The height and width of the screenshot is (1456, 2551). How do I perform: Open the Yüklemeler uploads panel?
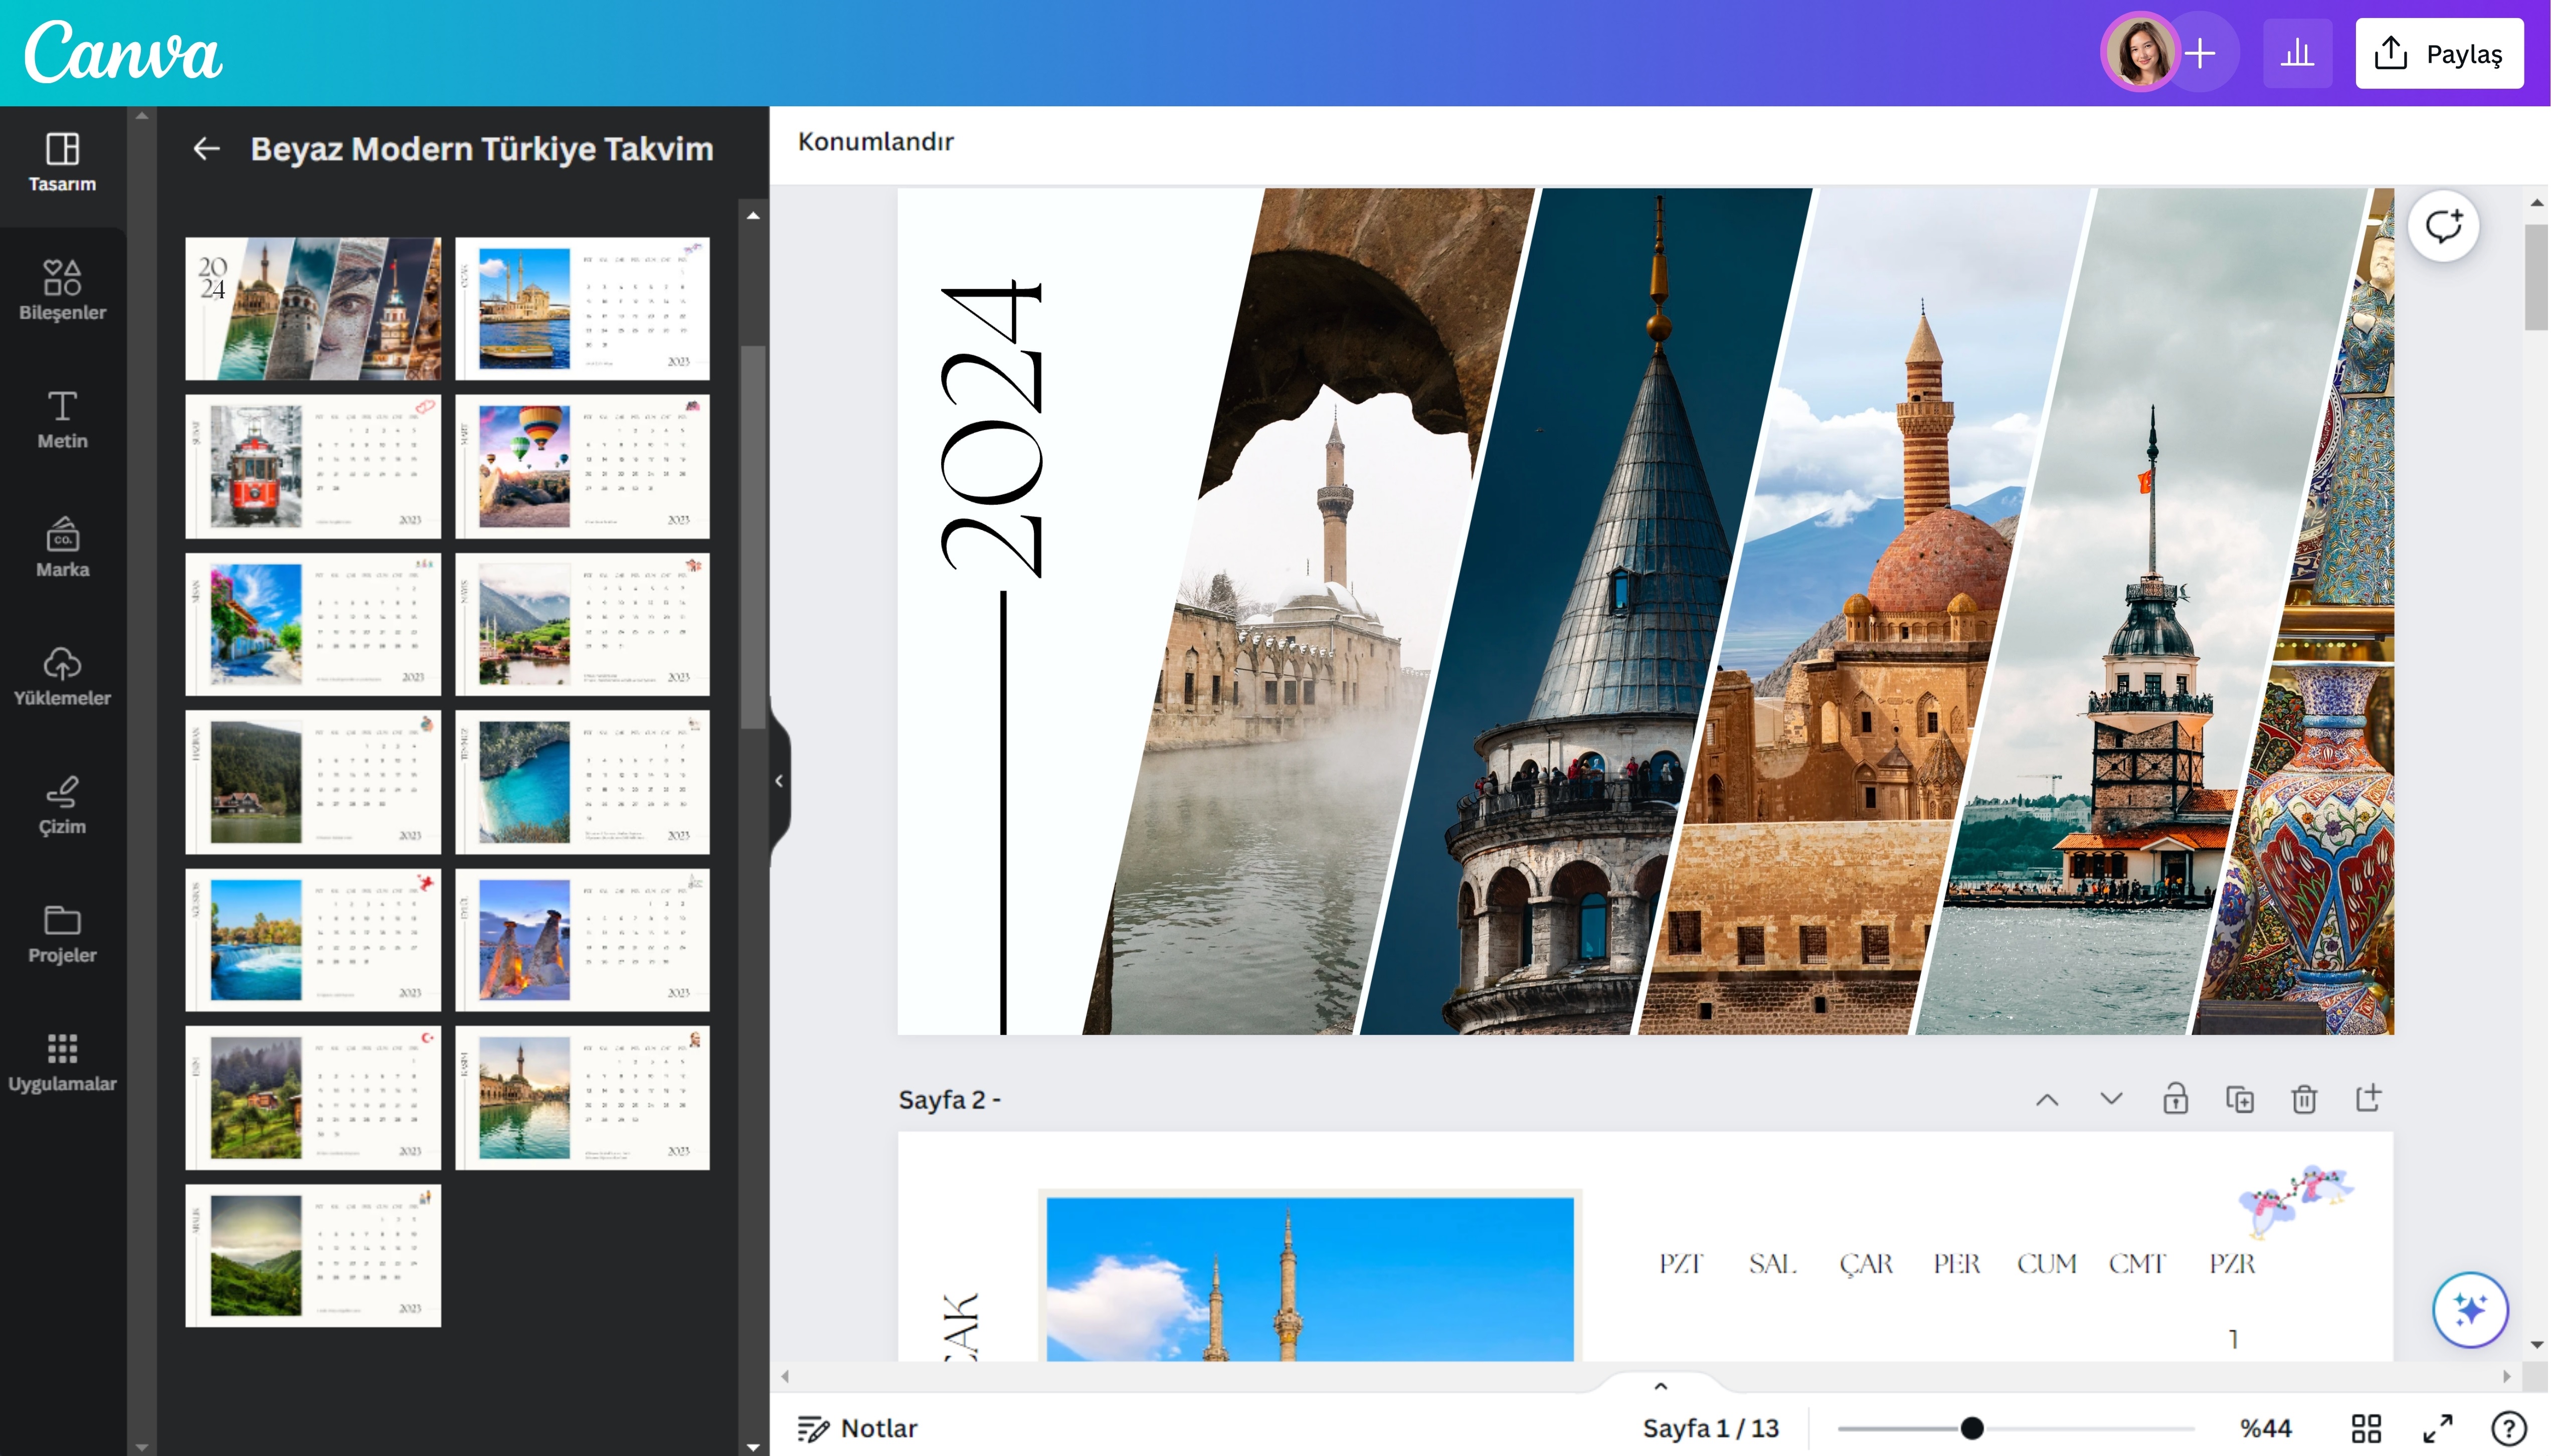(x=62, y=677)
